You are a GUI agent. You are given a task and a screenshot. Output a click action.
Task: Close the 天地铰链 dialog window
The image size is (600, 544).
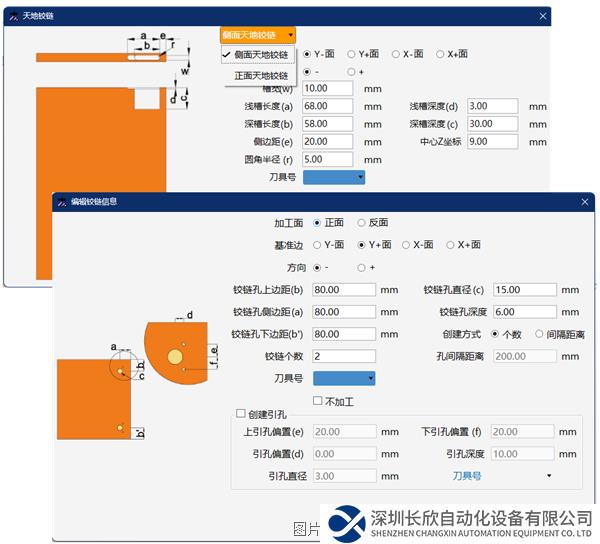pos(544,16)
